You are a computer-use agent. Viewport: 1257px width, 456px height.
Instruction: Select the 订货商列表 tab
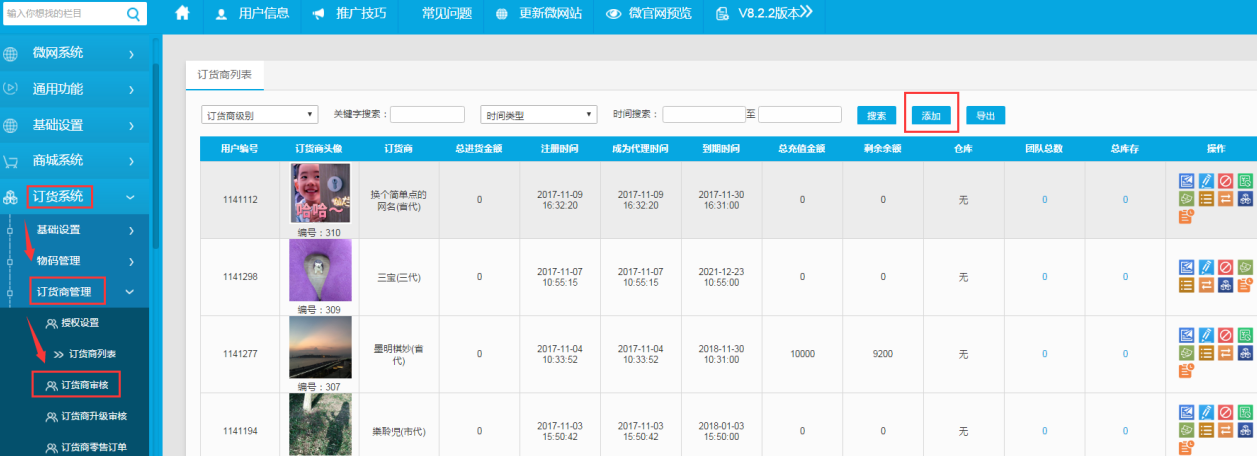pos(225,75)
